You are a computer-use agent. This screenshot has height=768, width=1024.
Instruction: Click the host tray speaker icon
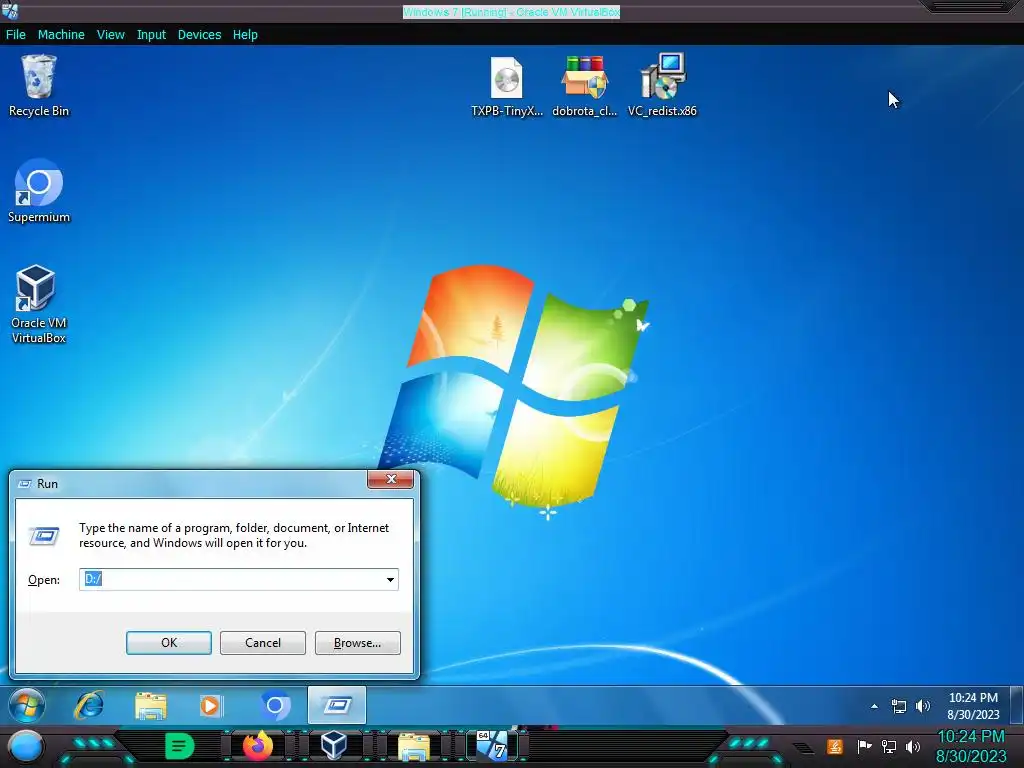click(913, 746)
